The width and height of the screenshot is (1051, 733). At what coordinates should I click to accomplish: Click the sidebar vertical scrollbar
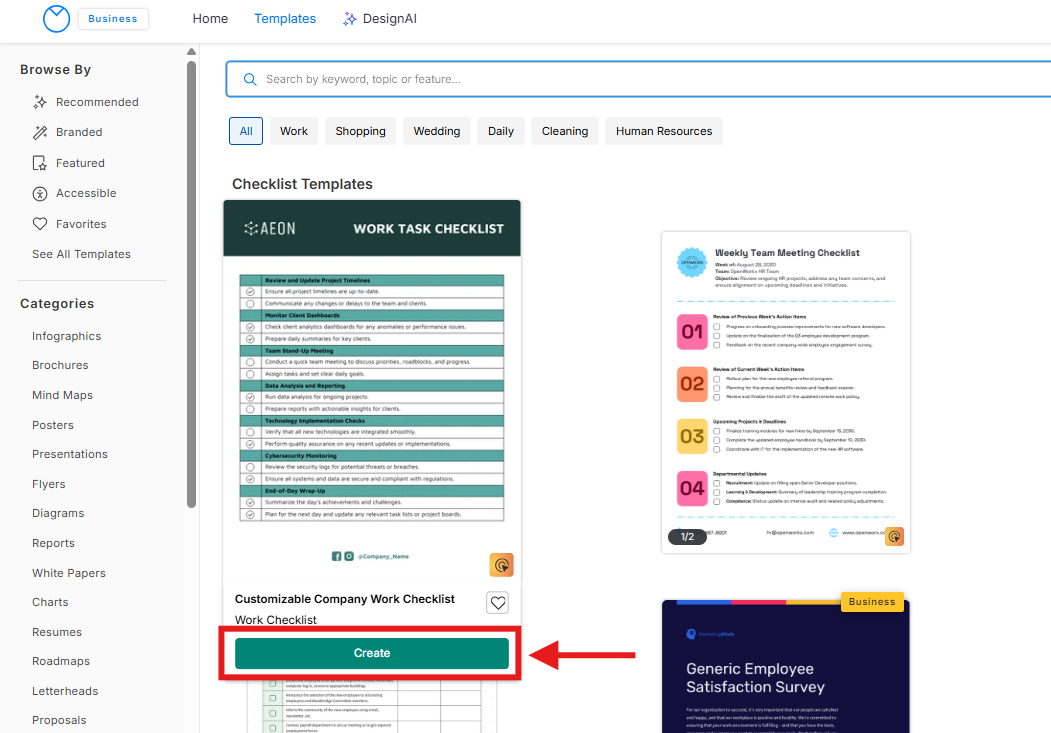click(191, 280)
